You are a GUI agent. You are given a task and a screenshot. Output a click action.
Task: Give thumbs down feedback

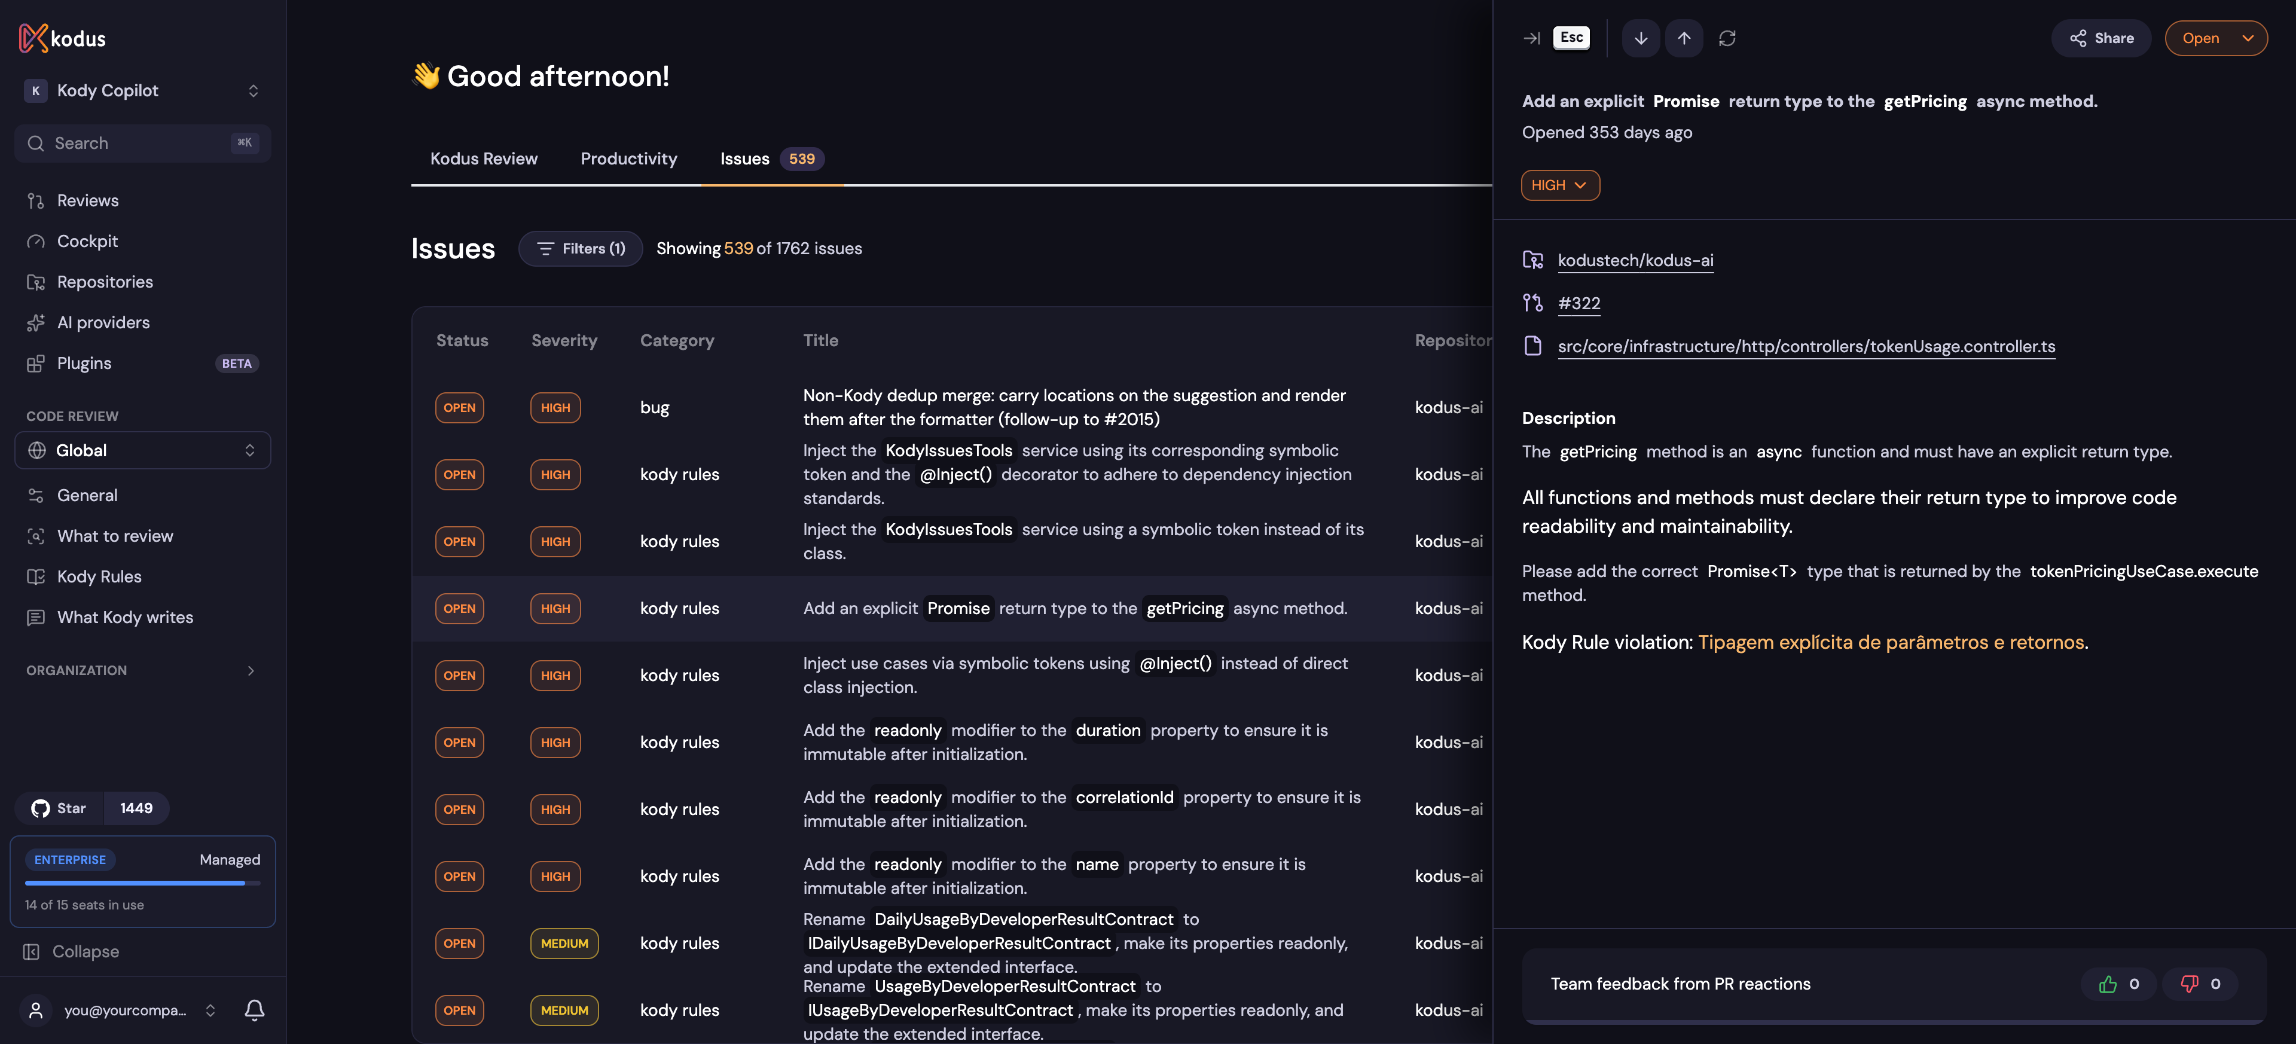[x=2201, y=984]
